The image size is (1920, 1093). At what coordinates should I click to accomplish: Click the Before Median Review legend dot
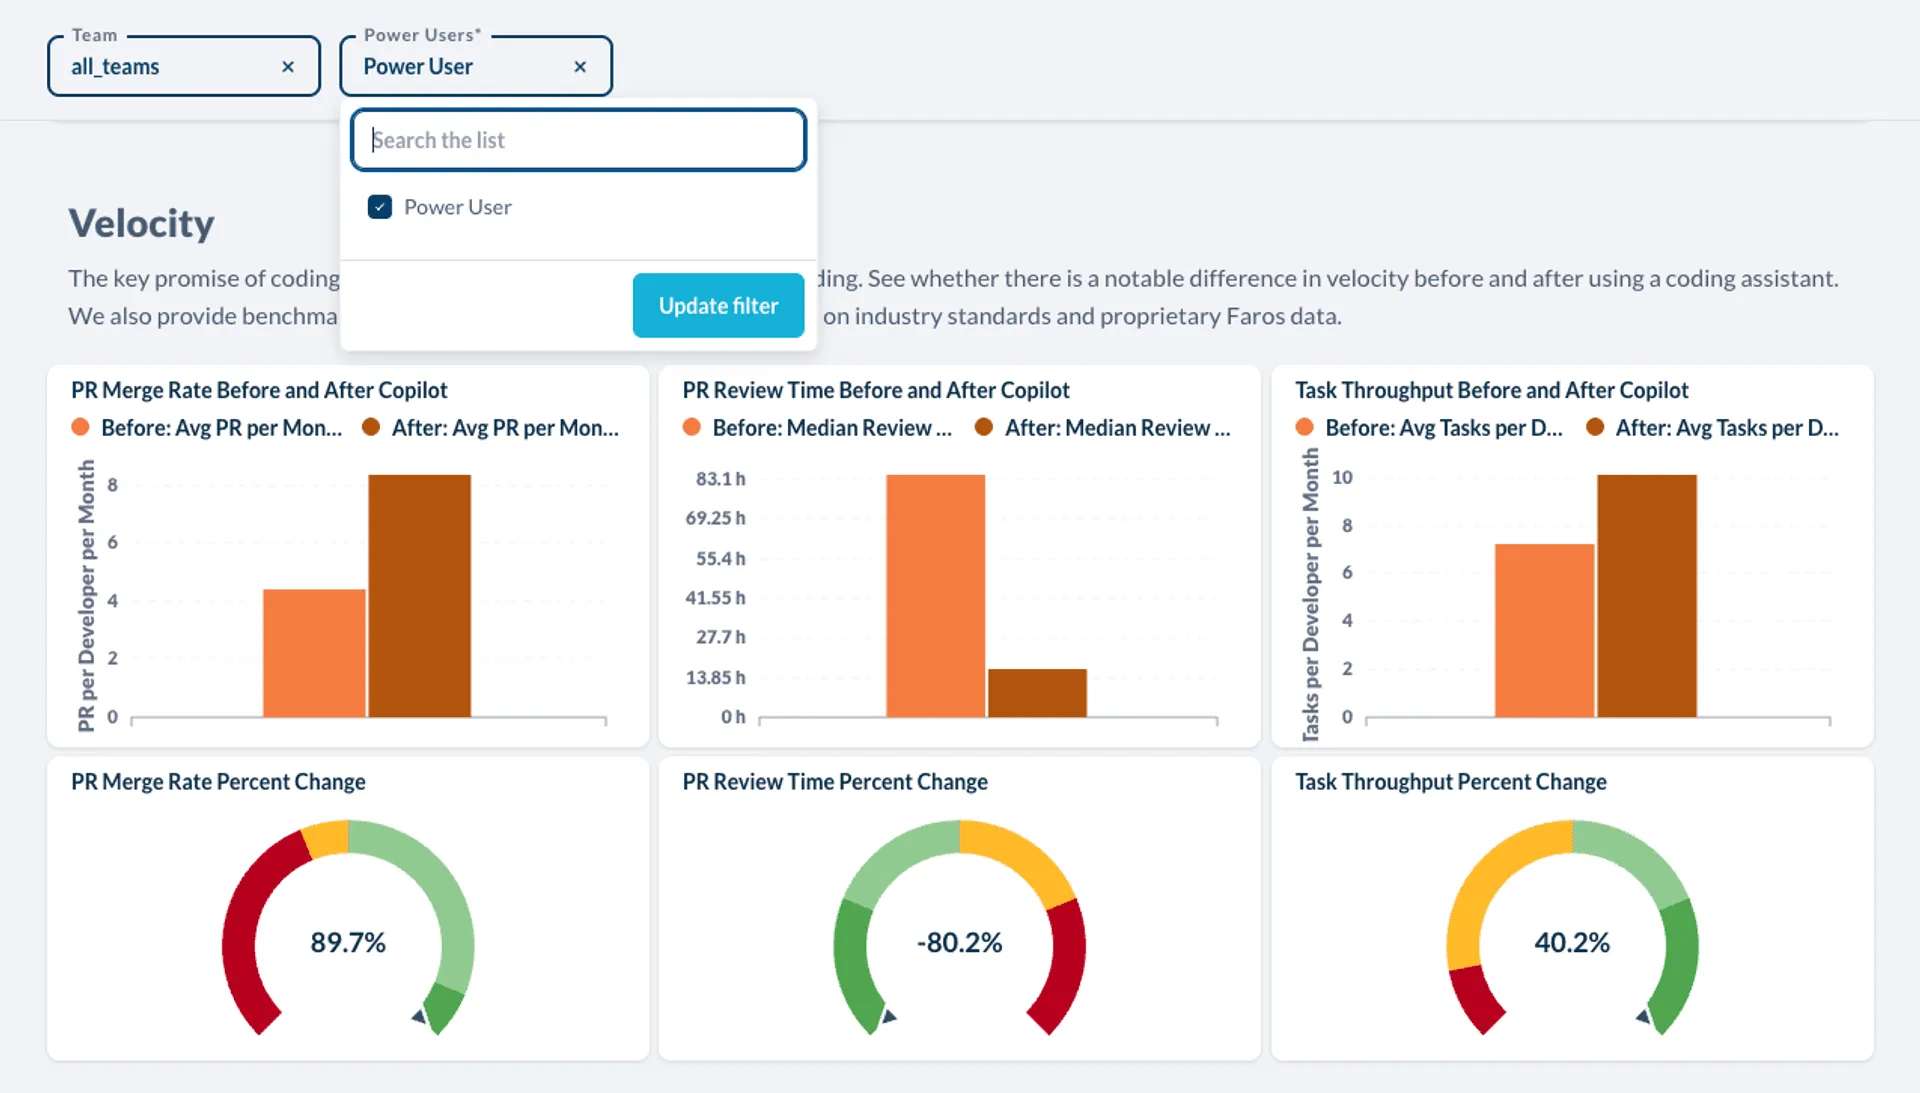pos(691,427)
